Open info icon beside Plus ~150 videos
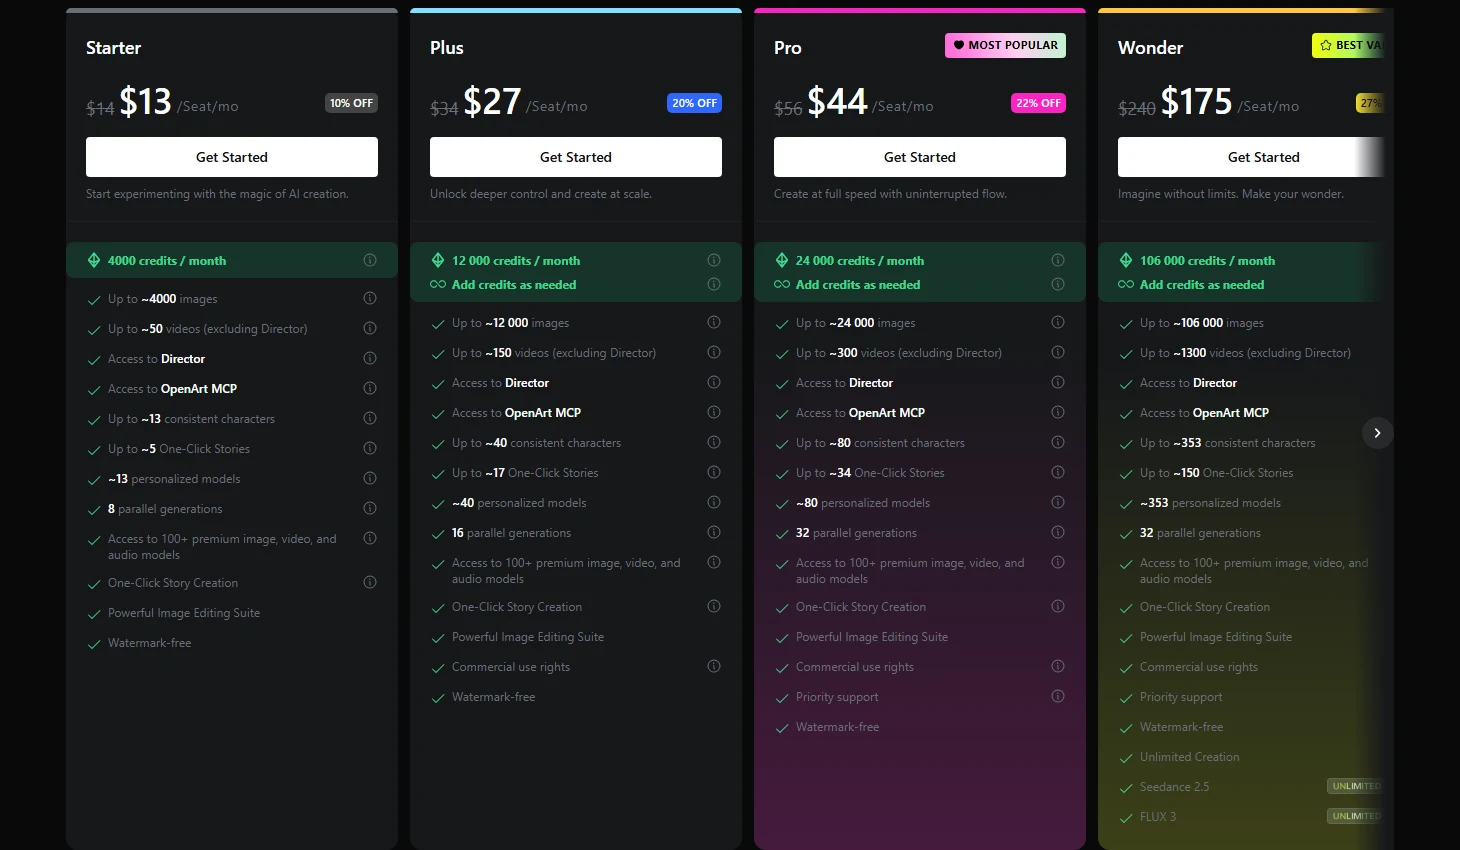 [x=714, y=352]
